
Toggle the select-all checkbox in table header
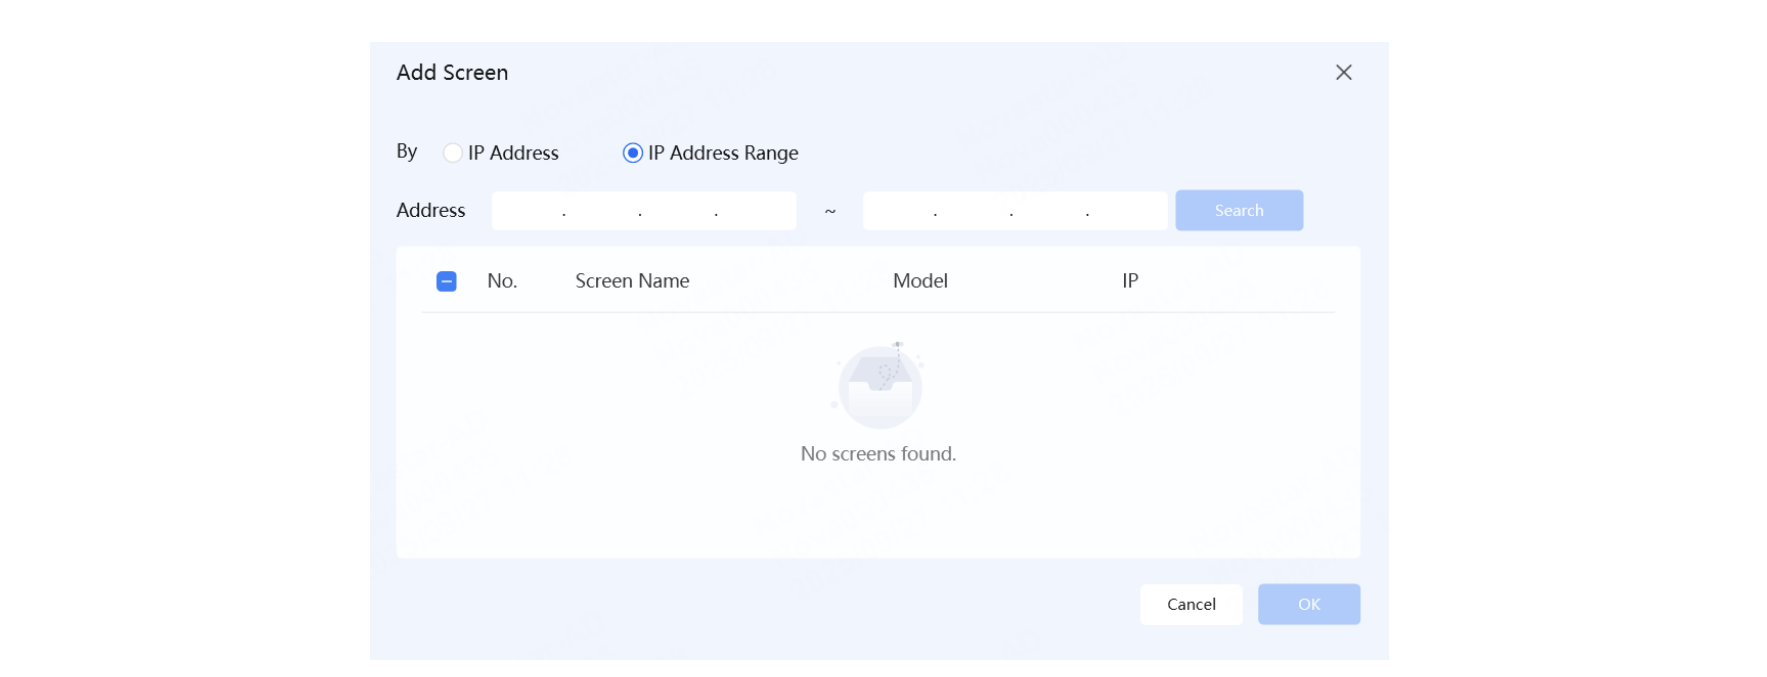(447, 281)
